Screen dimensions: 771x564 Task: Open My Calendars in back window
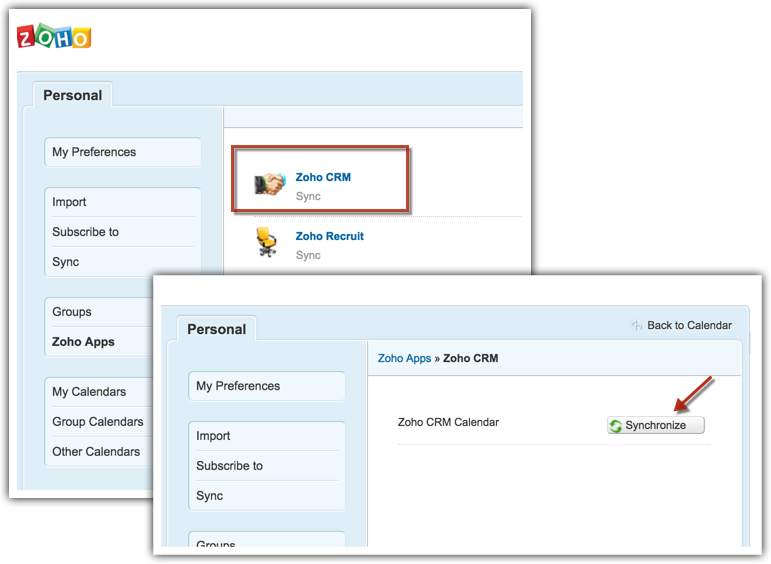click(99, 391)
